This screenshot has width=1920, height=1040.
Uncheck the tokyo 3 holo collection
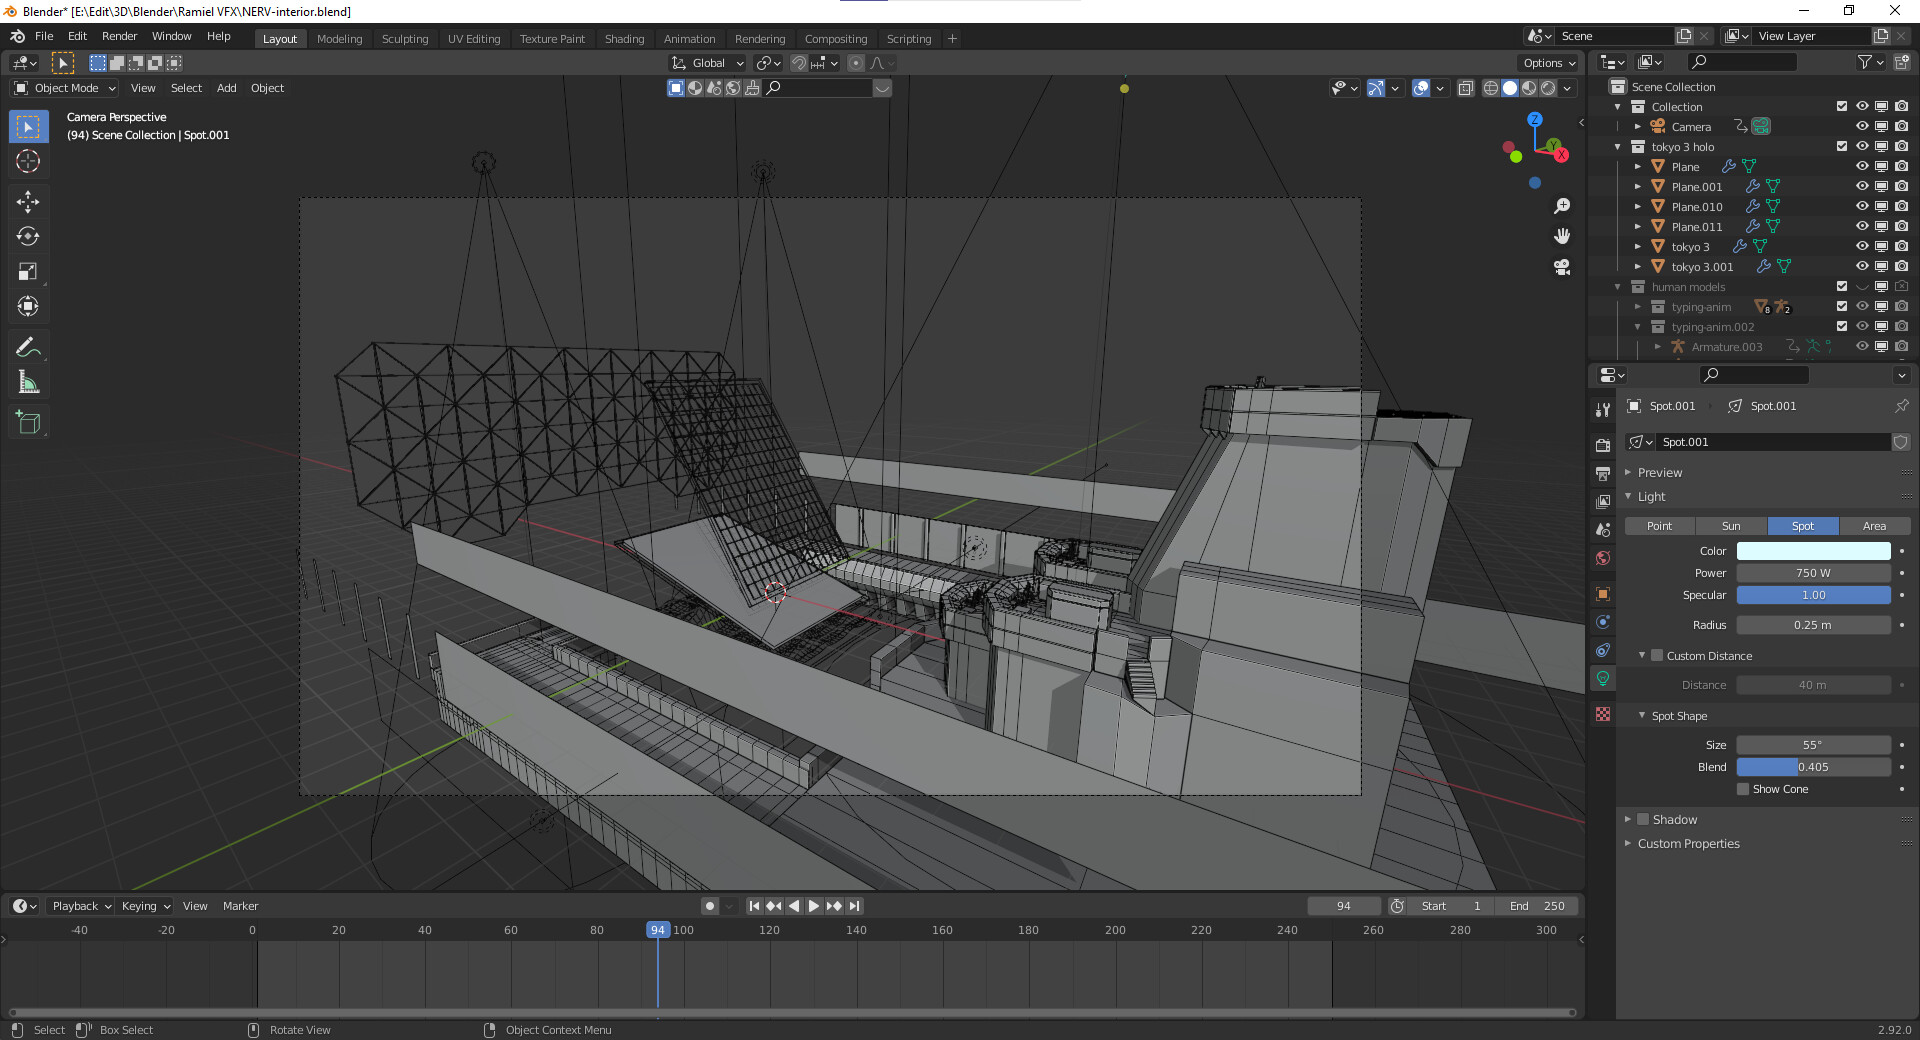1840,146
